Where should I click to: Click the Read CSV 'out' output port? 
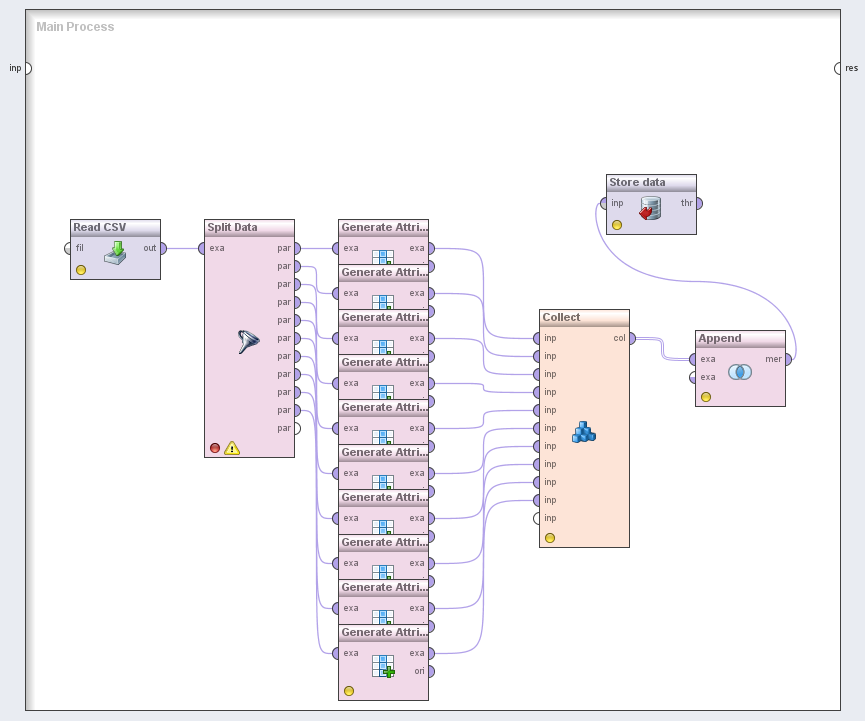[165, 248]
